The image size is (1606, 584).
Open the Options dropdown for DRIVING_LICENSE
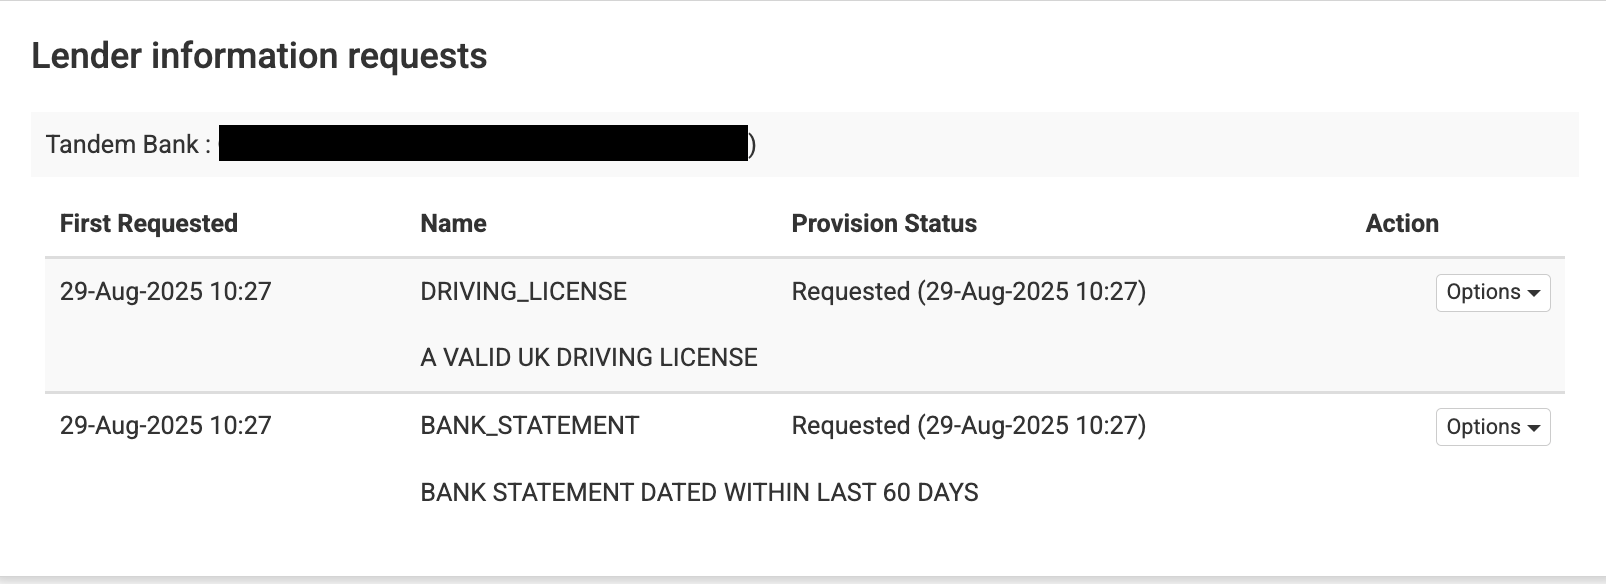pyautogui.click(x=1491, y=292)
